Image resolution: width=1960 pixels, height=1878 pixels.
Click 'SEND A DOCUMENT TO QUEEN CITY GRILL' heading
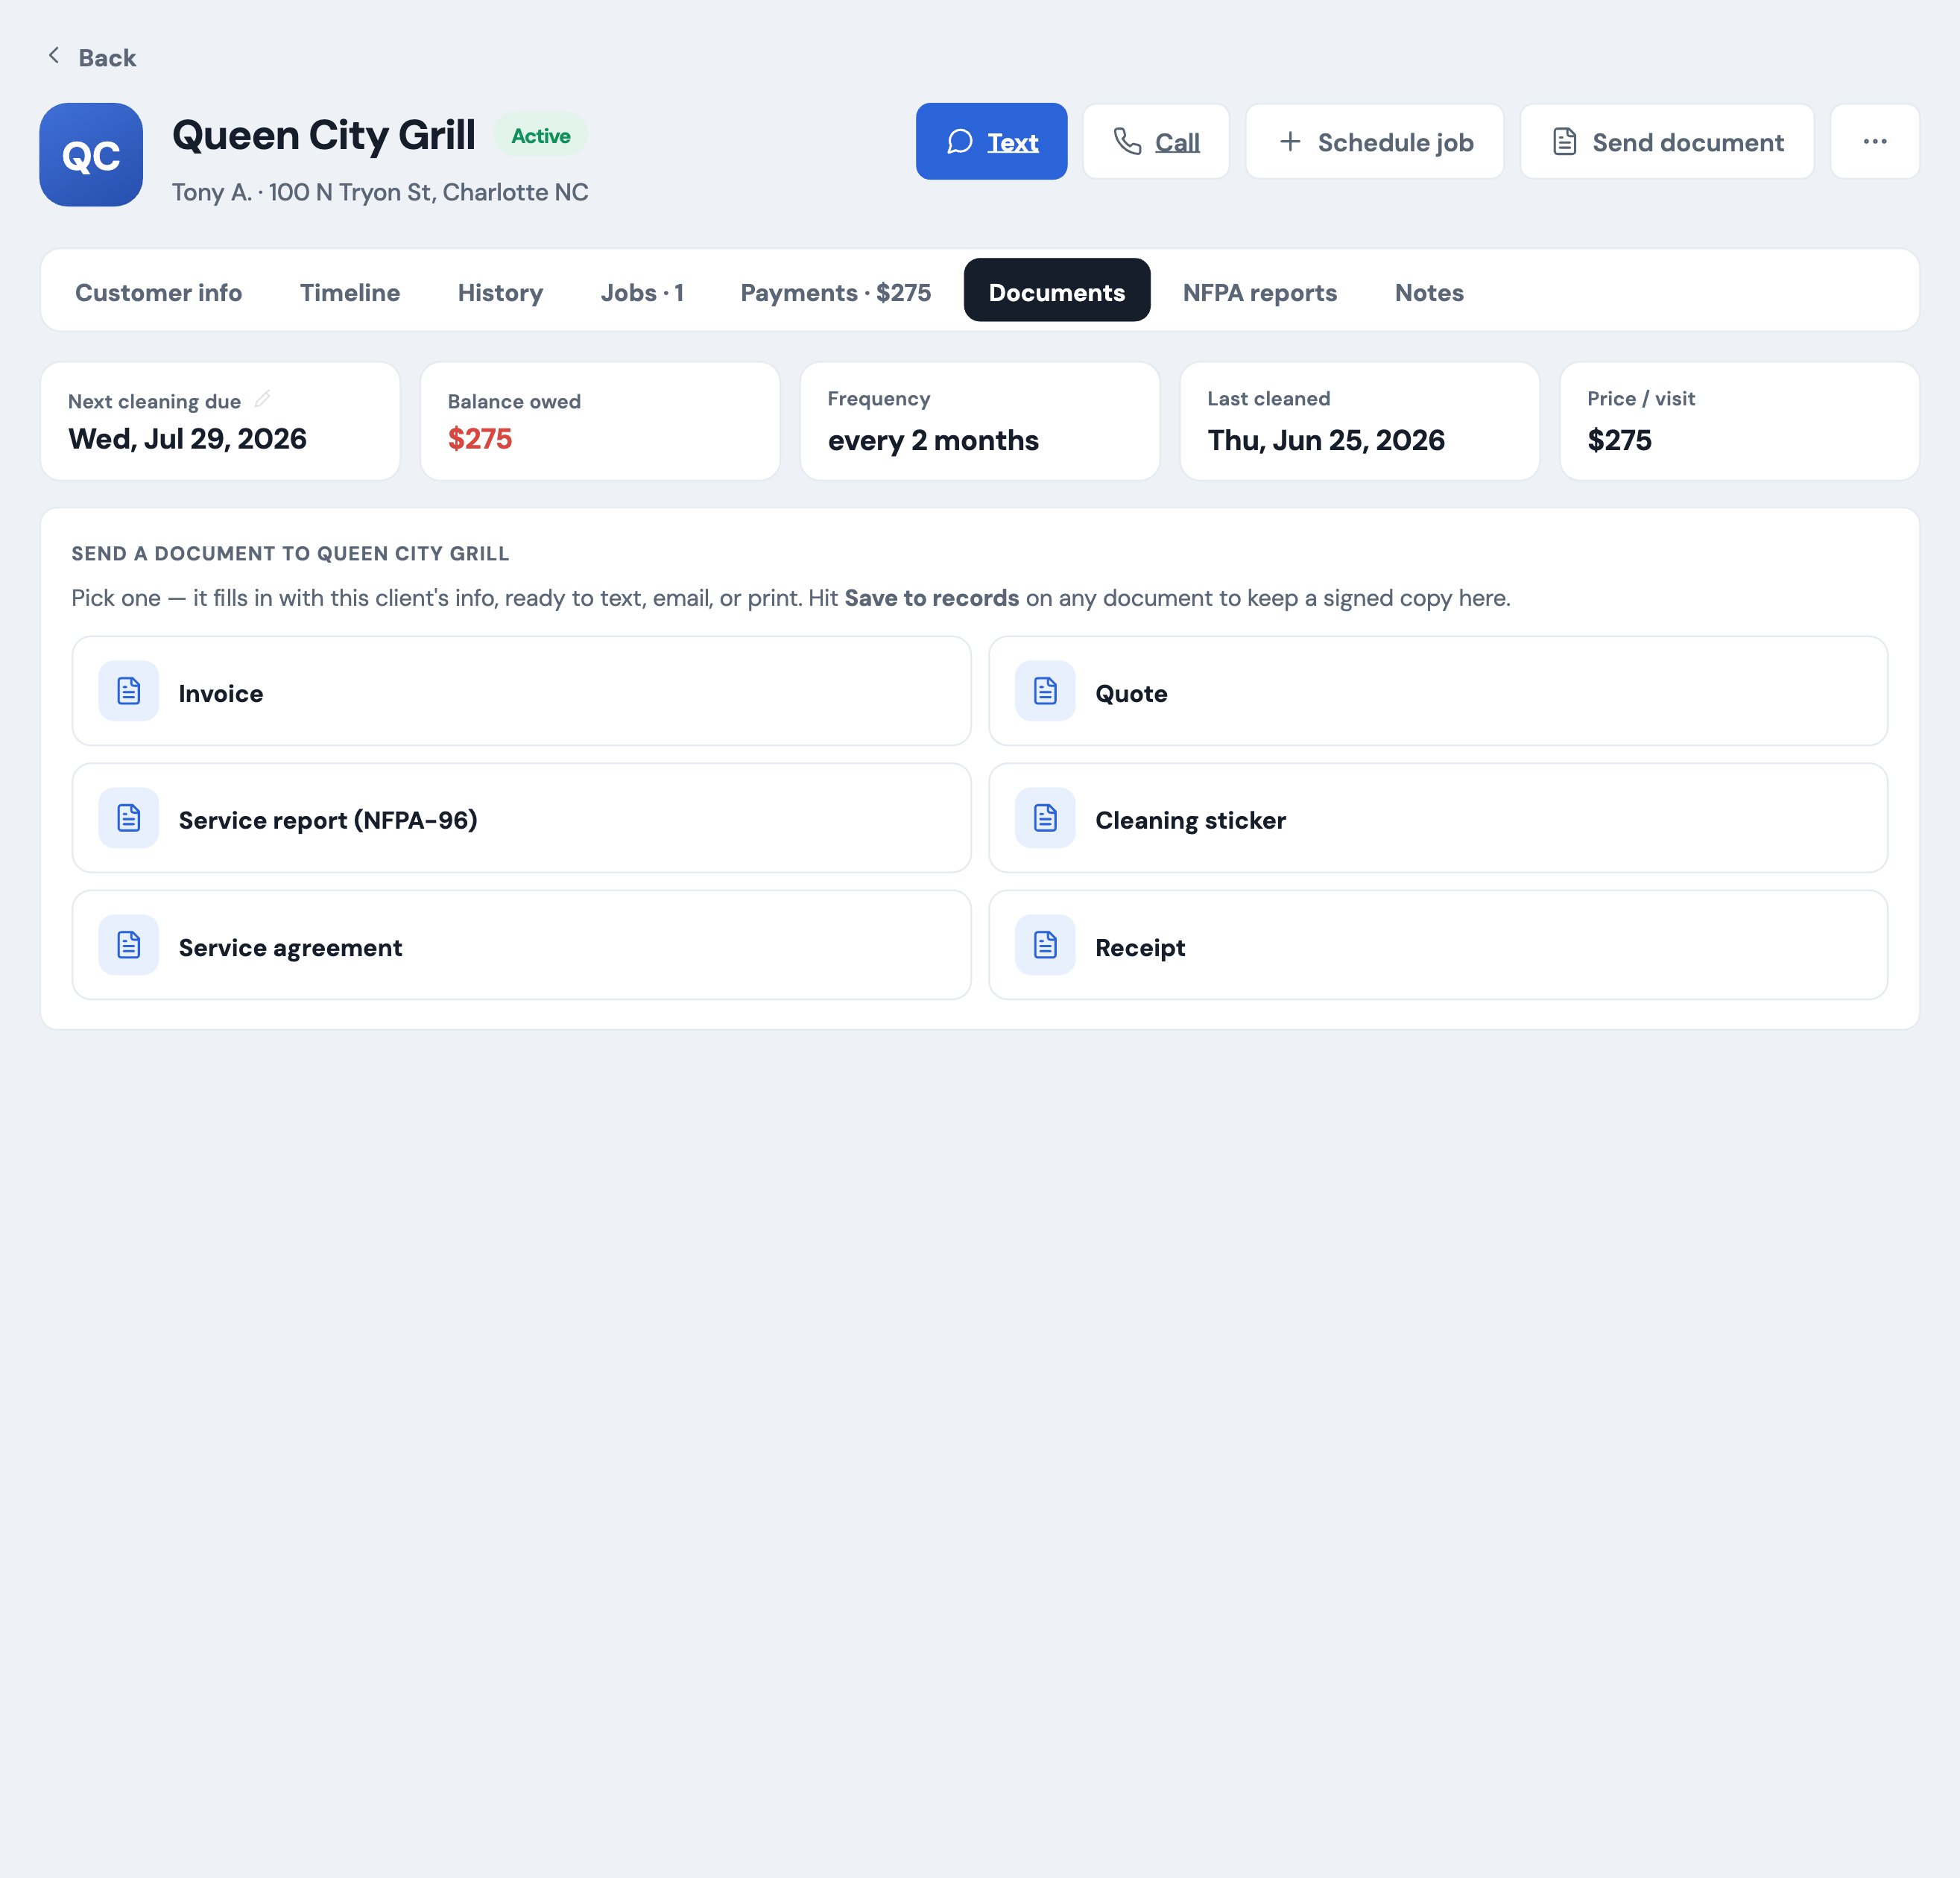click(x=290, y=553)
